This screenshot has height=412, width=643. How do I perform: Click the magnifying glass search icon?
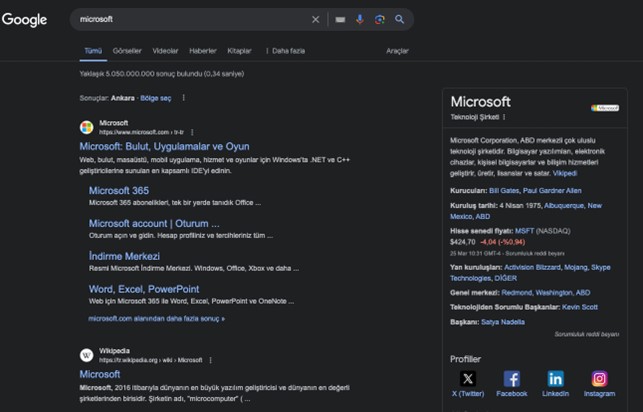[400, 19]
